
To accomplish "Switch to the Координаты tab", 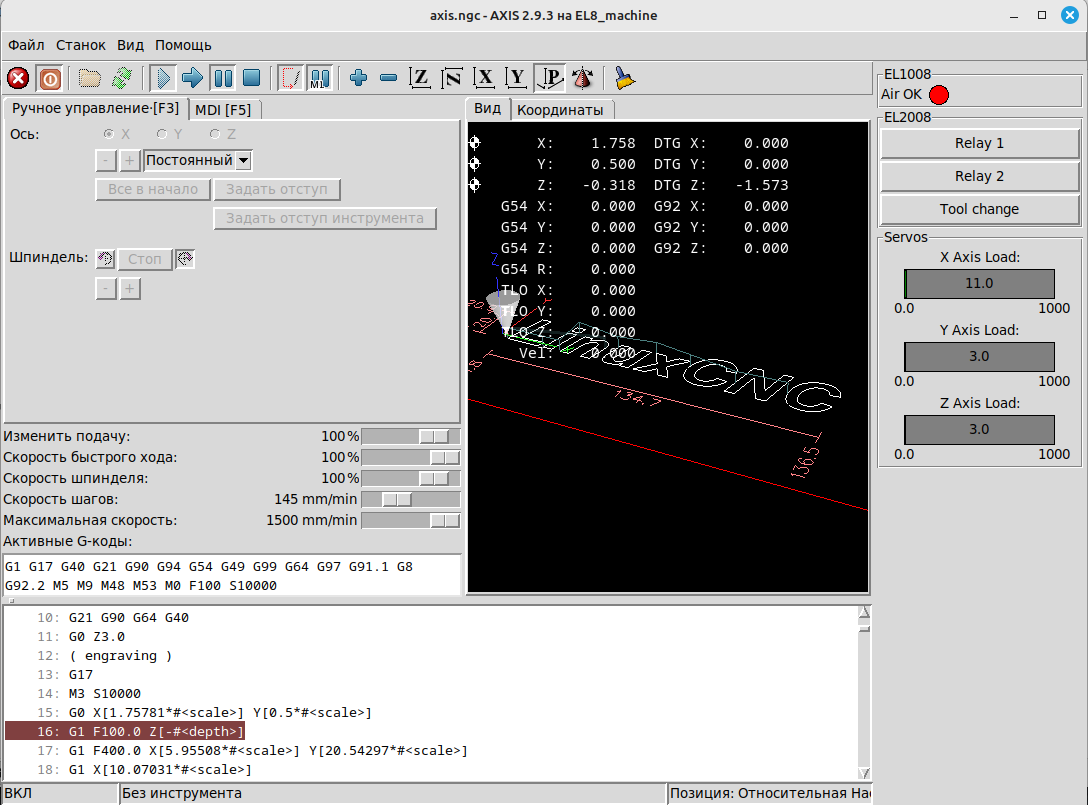I will pyautogui.click(x=560, y=110).
